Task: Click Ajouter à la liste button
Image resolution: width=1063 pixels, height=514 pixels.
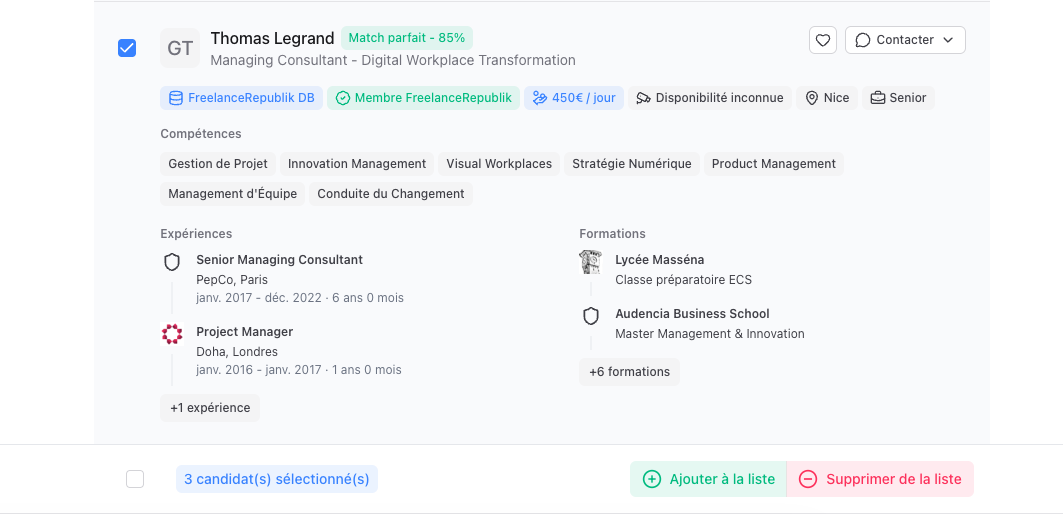Action: [708, 479]
